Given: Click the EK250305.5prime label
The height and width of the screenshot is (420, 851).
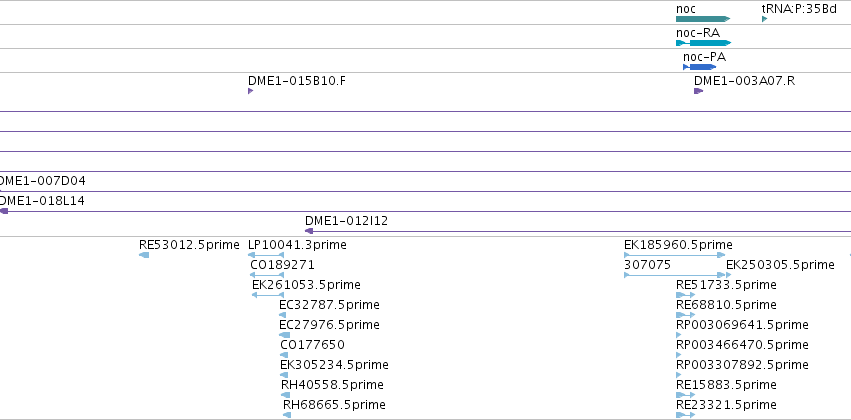Looking at the screenshot, I should [780, 265].
